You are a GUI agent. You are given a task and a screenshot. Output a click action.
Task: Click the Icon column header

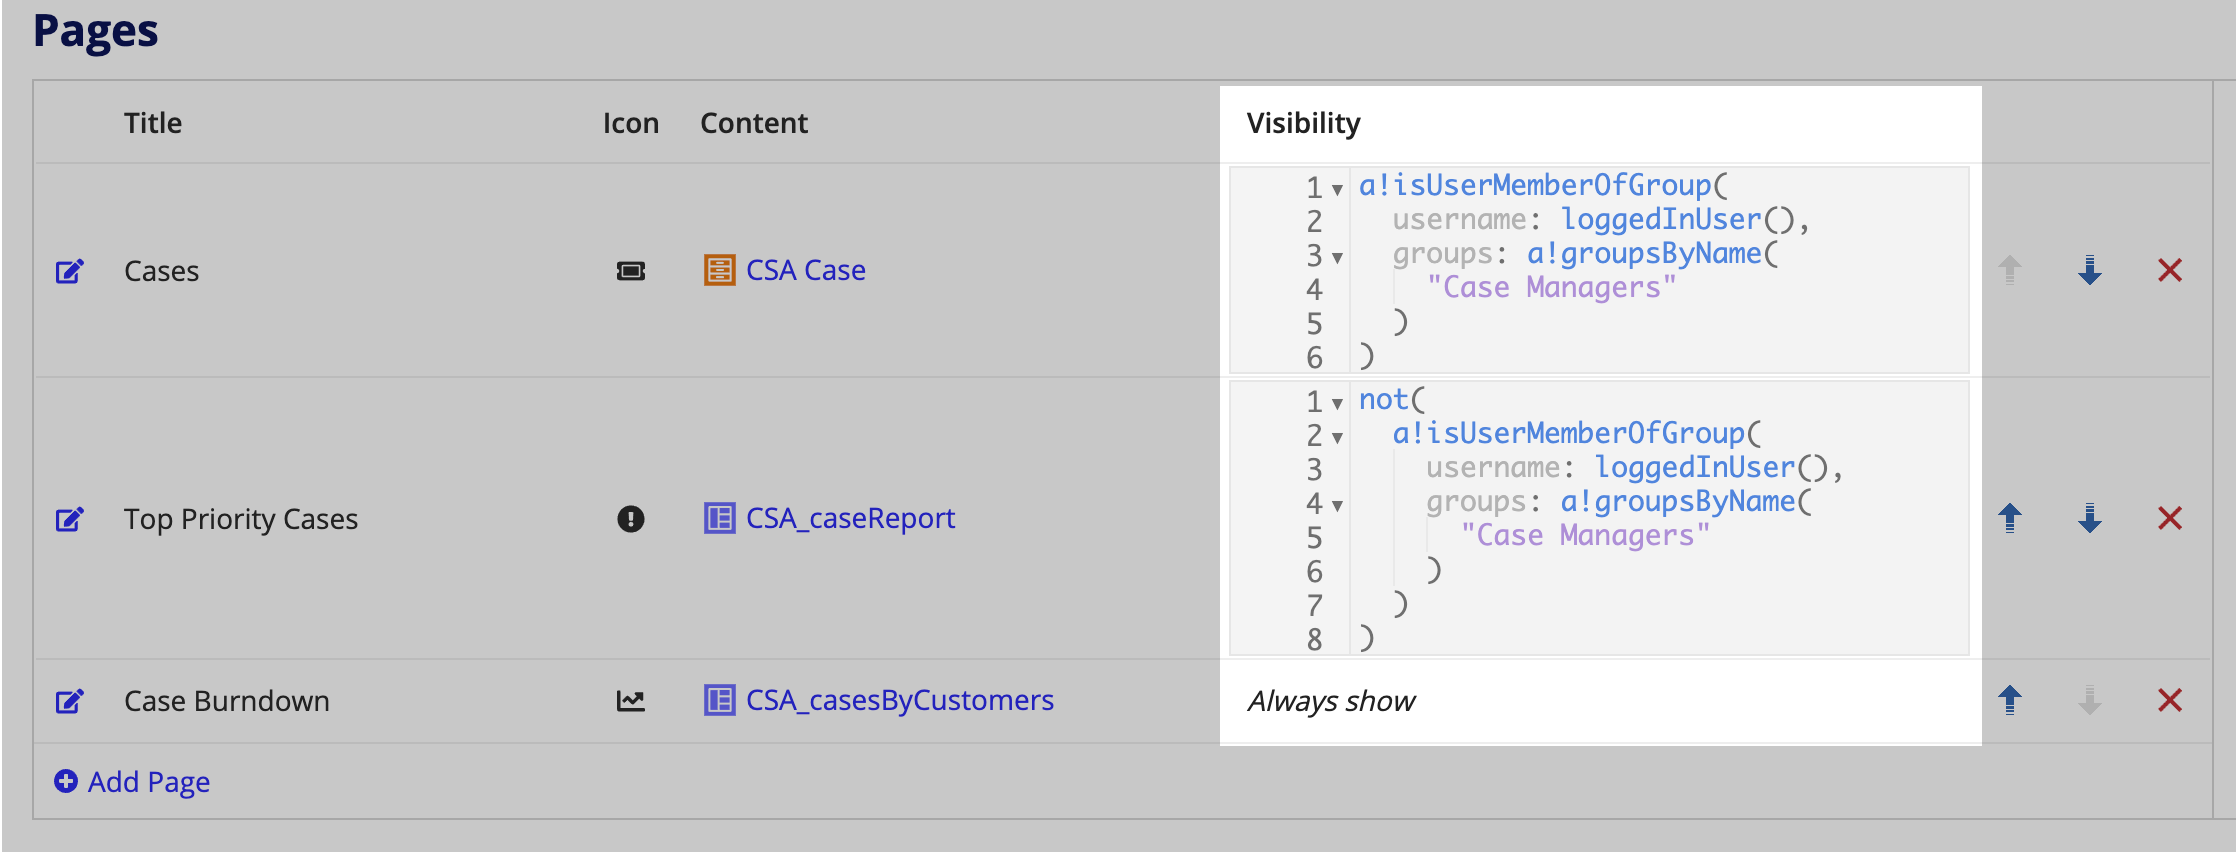coord(631,123)
